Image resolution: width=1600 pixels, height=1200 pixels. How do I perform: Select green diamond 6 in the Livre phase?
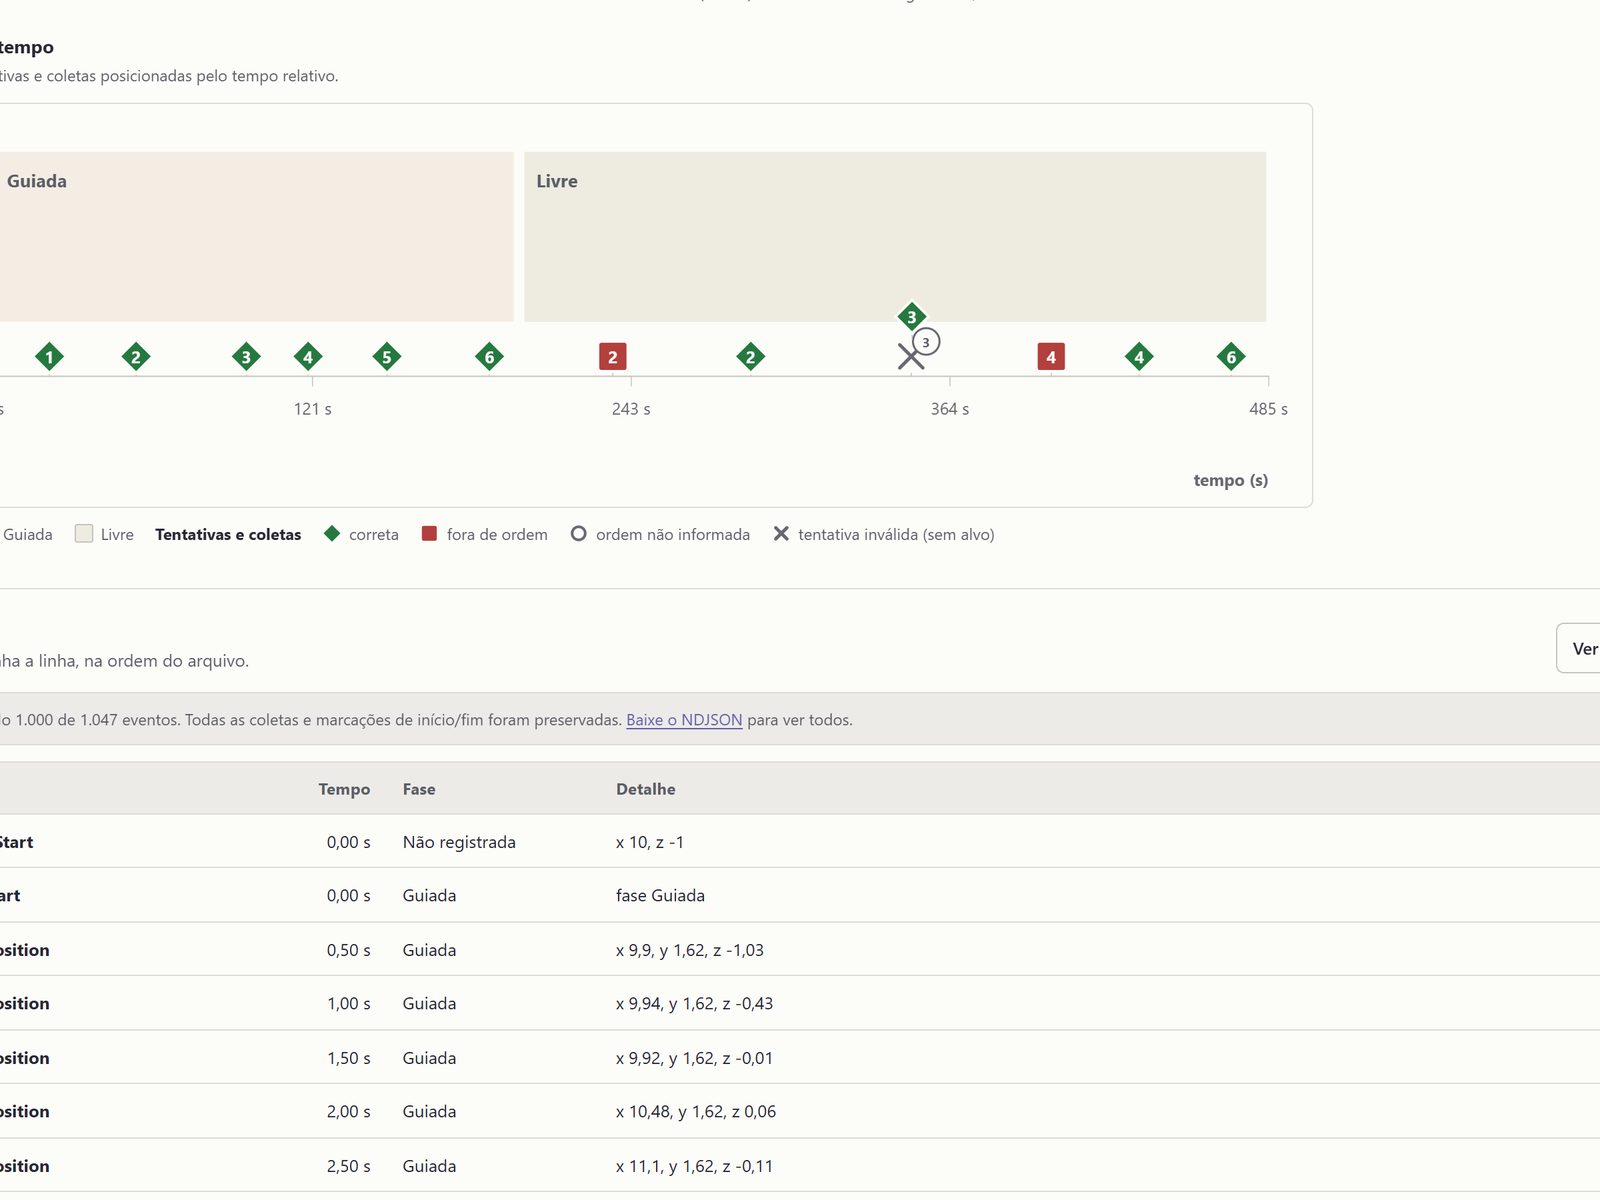click(x=1231, y=357)
